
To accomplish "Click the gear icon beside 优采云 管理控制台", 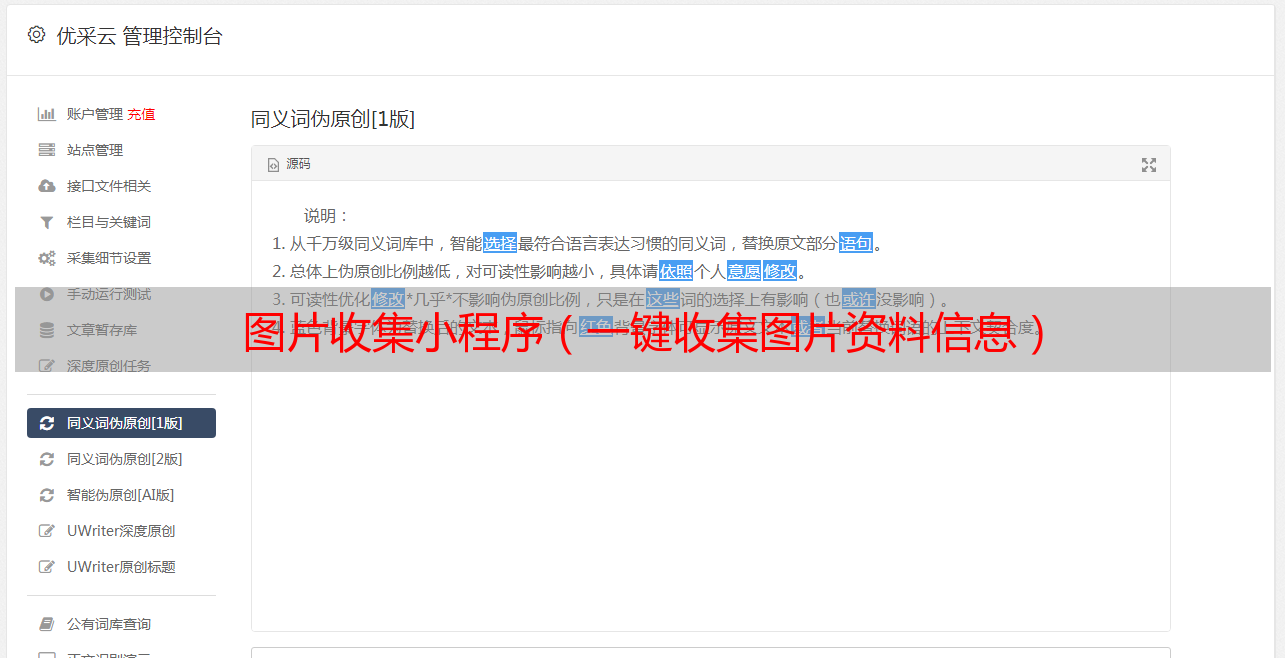I will 37,35.
